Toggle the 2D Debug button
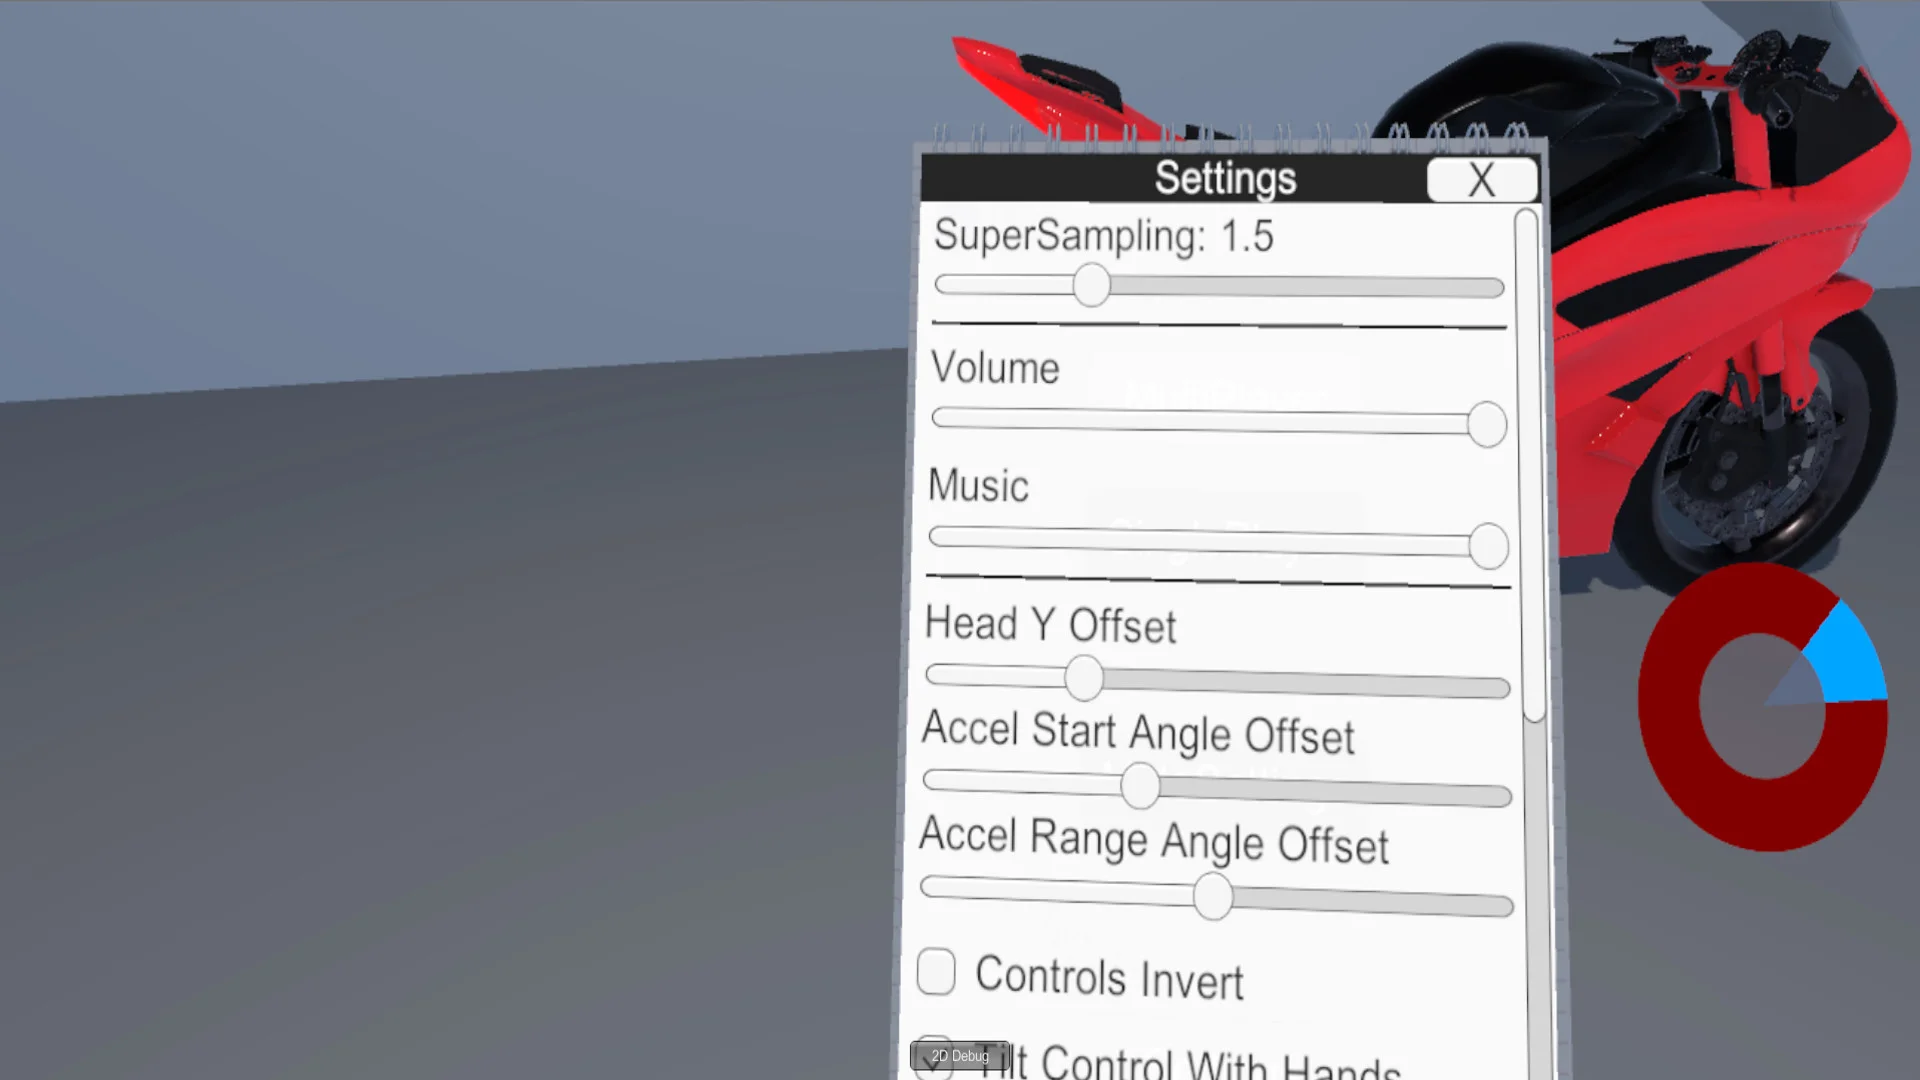Image resolution: width=1920 pixels, height=1080 pixels. (959, 1056)
